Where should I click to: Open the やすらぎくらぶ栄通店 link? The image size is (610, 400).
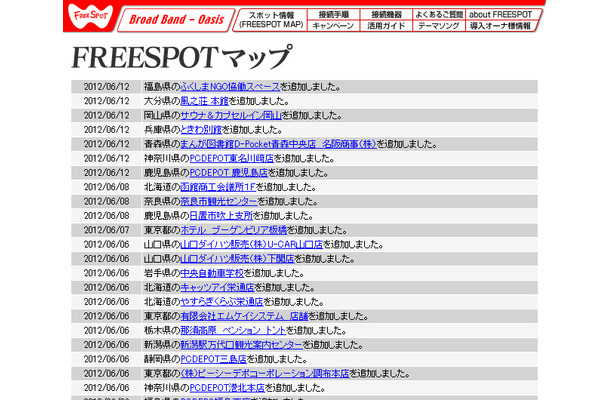(222, 303)
